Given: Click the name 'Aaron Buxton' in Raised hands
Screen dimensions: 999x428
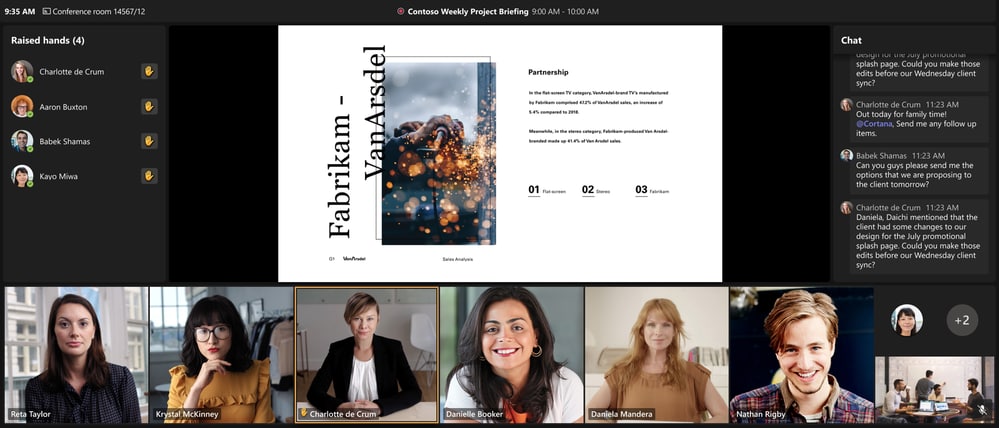Looking at the screenshot, I should click(63, 107).
